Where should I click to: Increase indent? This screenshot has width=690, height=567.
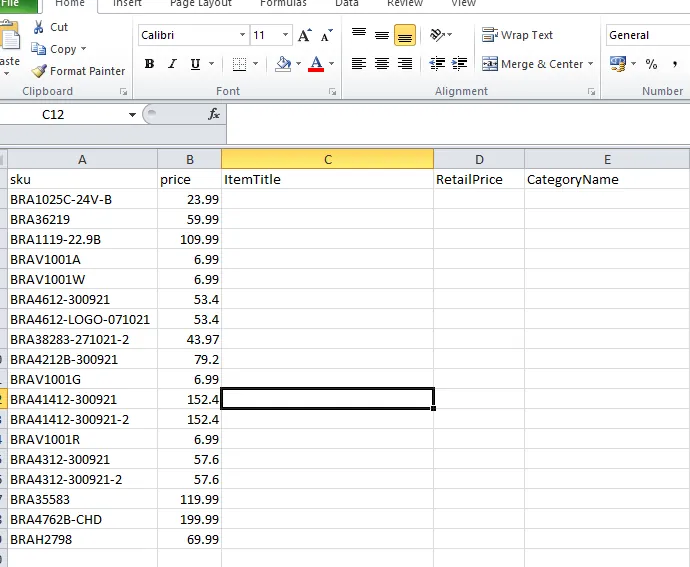459,64
